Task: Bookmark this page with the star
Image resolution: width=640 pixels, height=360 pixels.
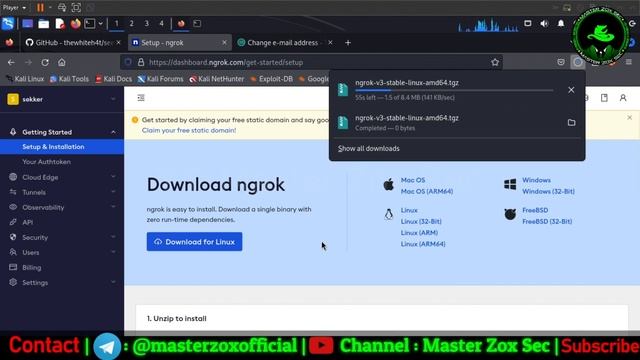Action: 495,62
